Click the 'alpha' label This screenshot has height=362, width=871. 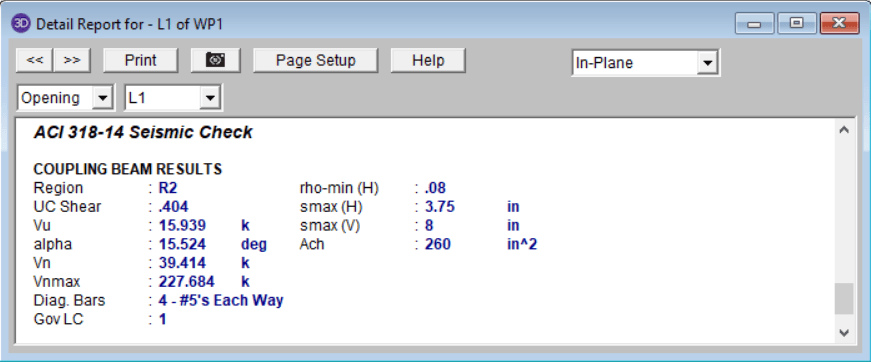click(53, 244)
